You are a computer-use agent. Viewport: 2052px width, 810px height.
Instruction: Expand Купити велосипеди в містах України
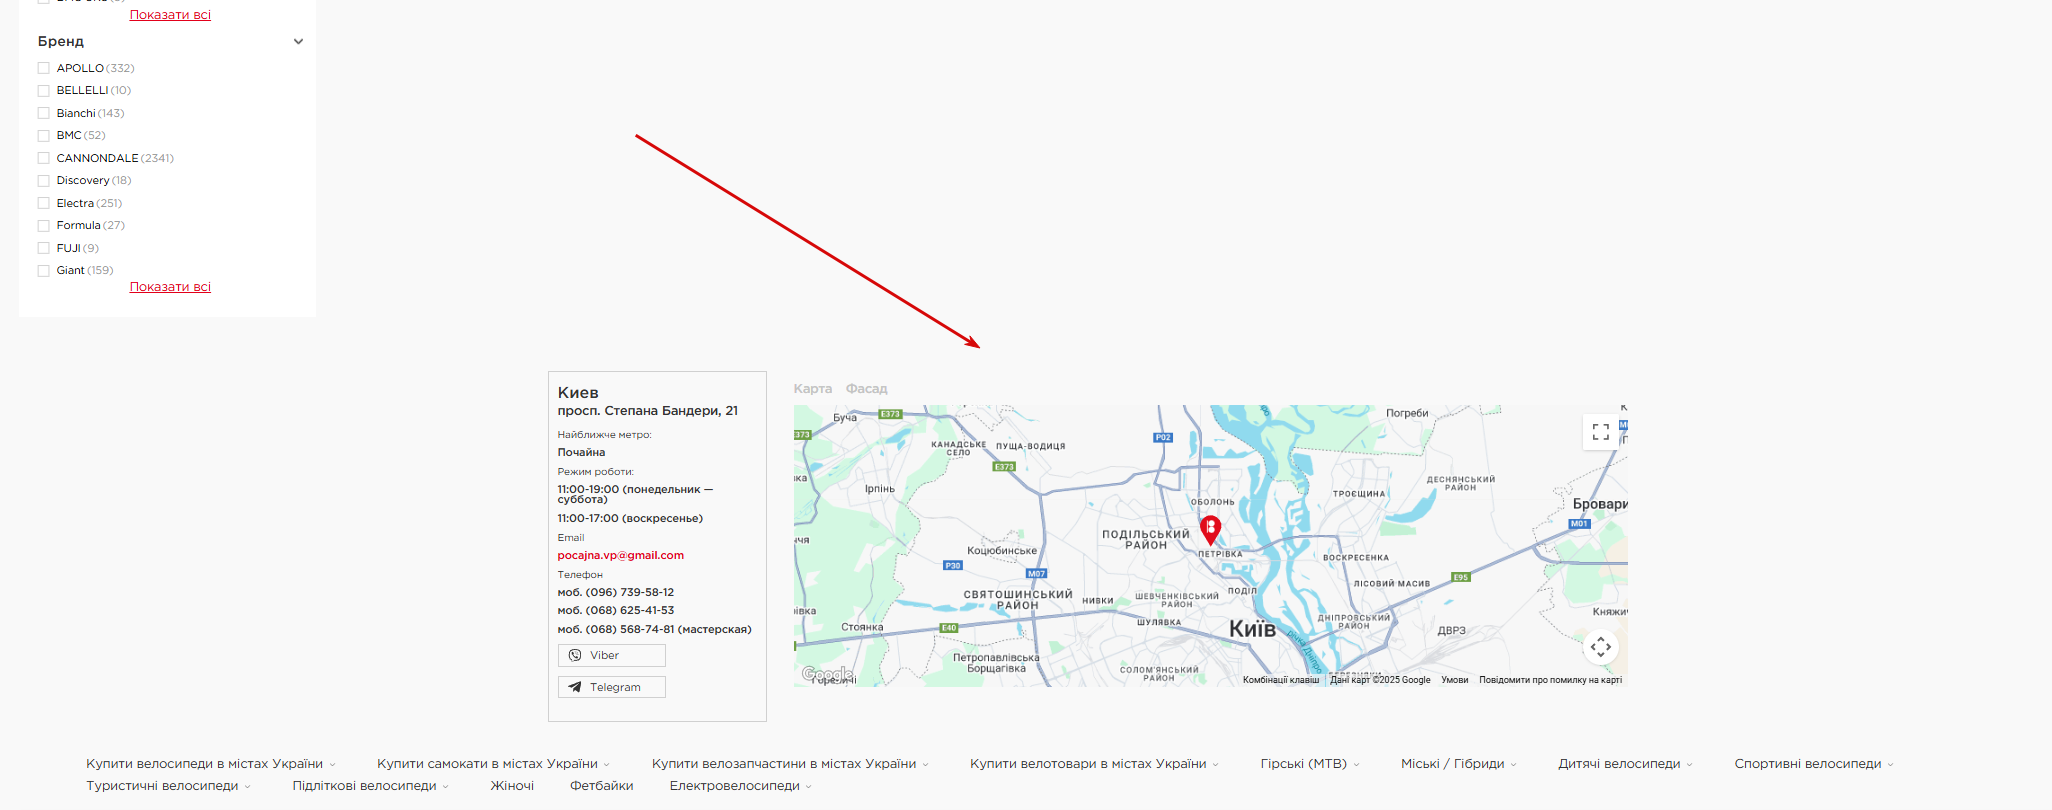211,764
